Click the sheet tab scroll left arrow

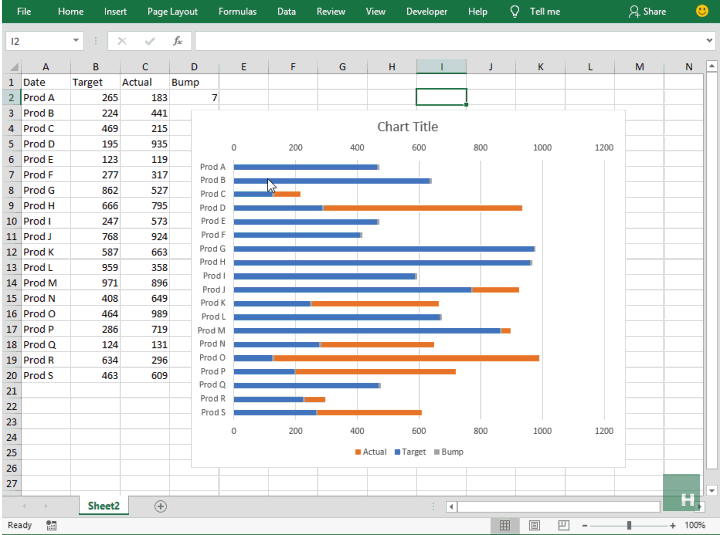click(x=24, y=506)
